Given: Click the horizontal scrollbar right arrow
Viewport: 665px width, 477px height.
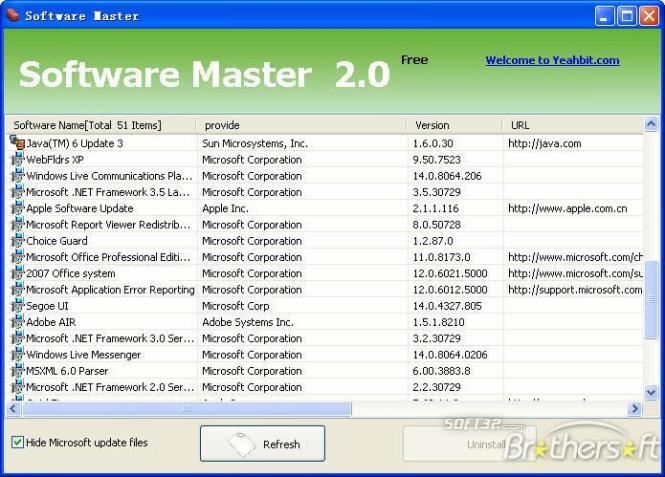Looking at the screenshot, I should pyautogui.click(x=635, y=409).
